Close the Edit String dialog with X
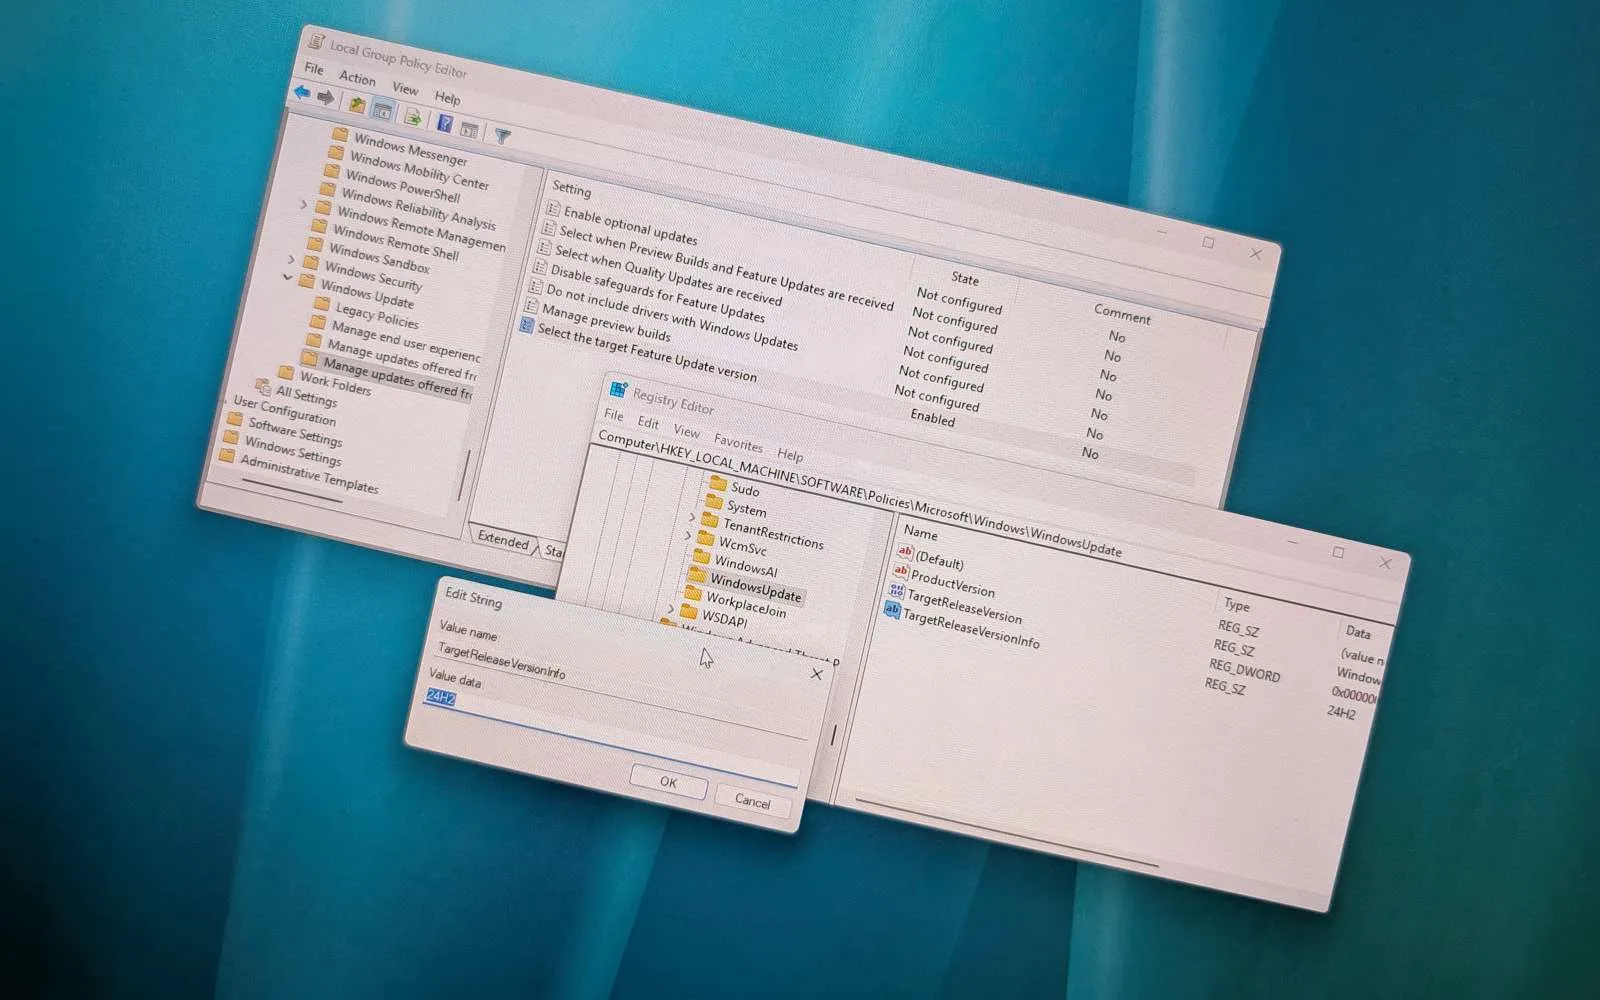This screenshot has height=1000, width=1600. pos(816,674)
